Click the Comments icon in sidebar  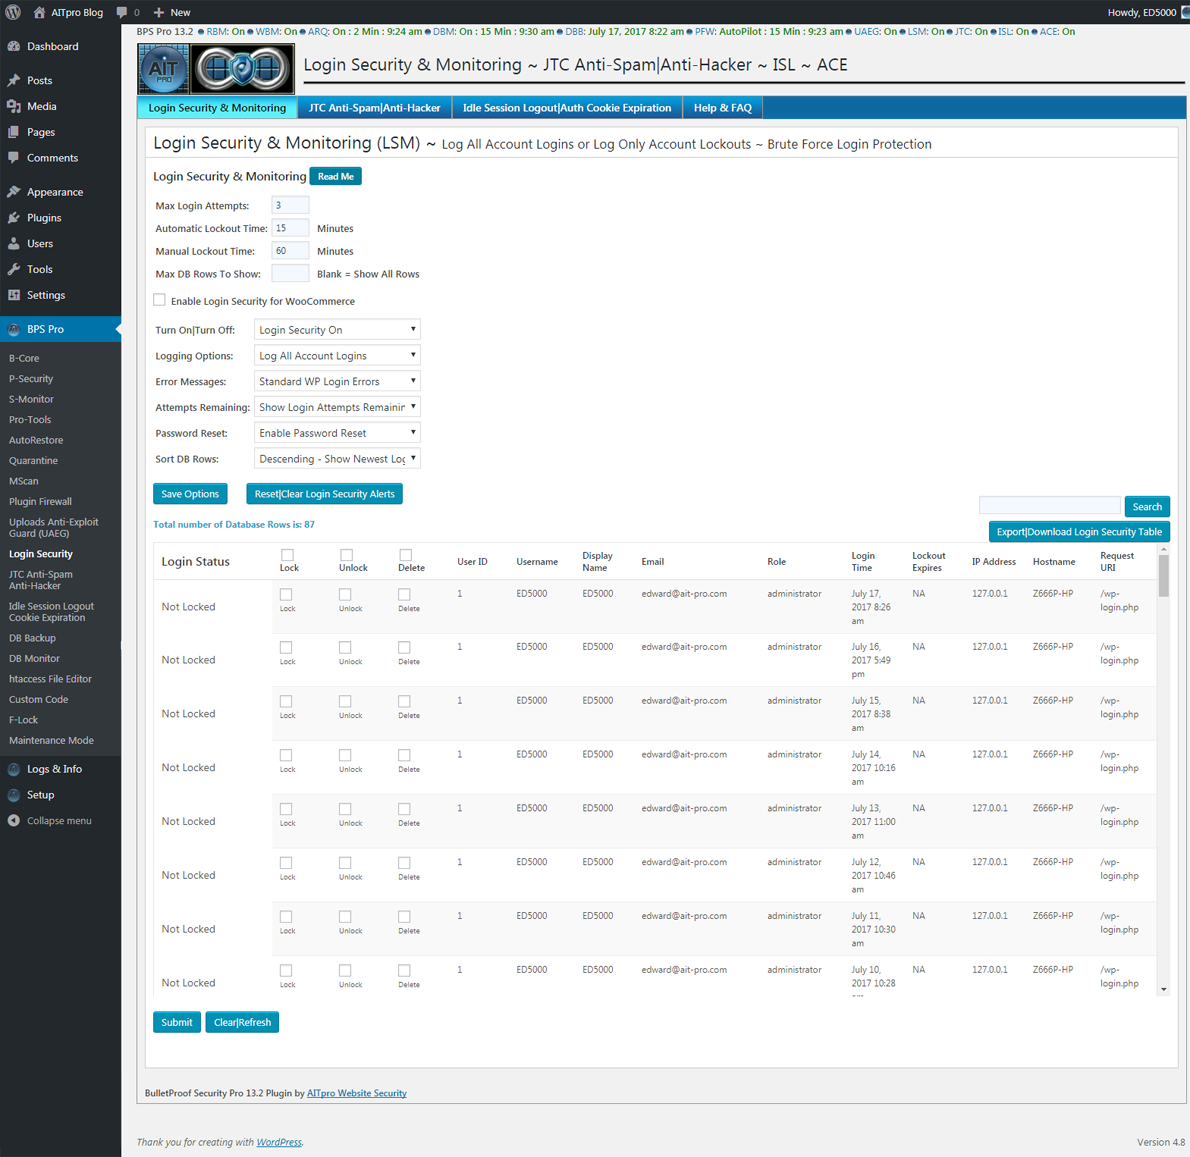pyautogui.click(x=14, y=158)
